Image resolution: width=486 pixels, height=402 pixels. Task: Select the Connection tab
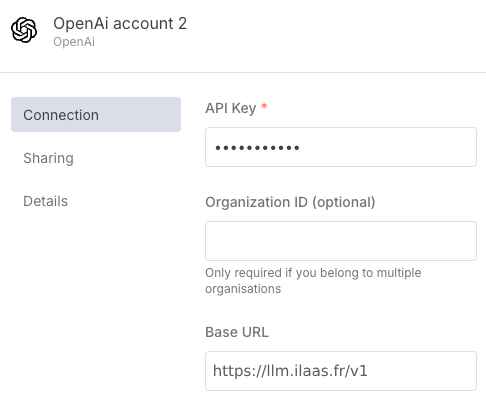pyautogui.click(x=96, y=115)
